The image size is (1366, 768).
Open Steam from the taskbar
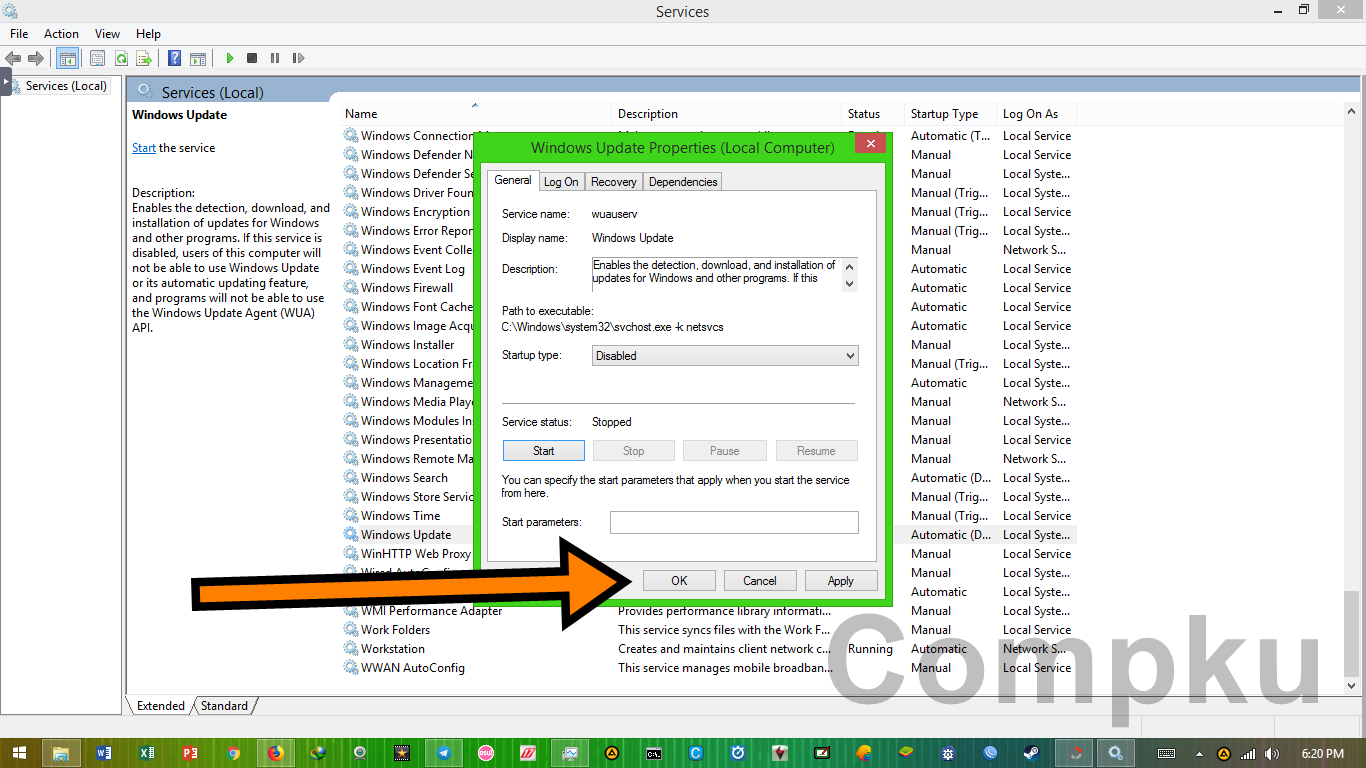(1030, 753)
